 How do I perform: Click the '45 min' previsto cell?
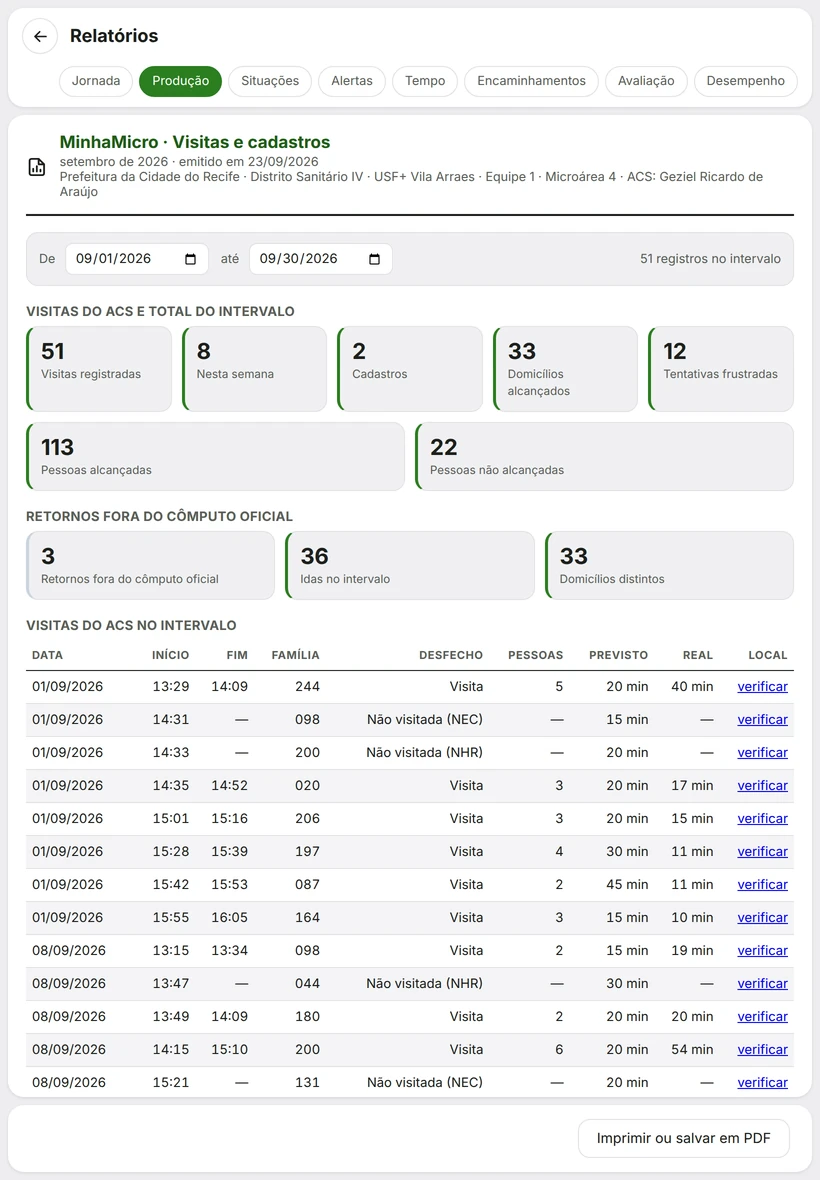point(627,885)
